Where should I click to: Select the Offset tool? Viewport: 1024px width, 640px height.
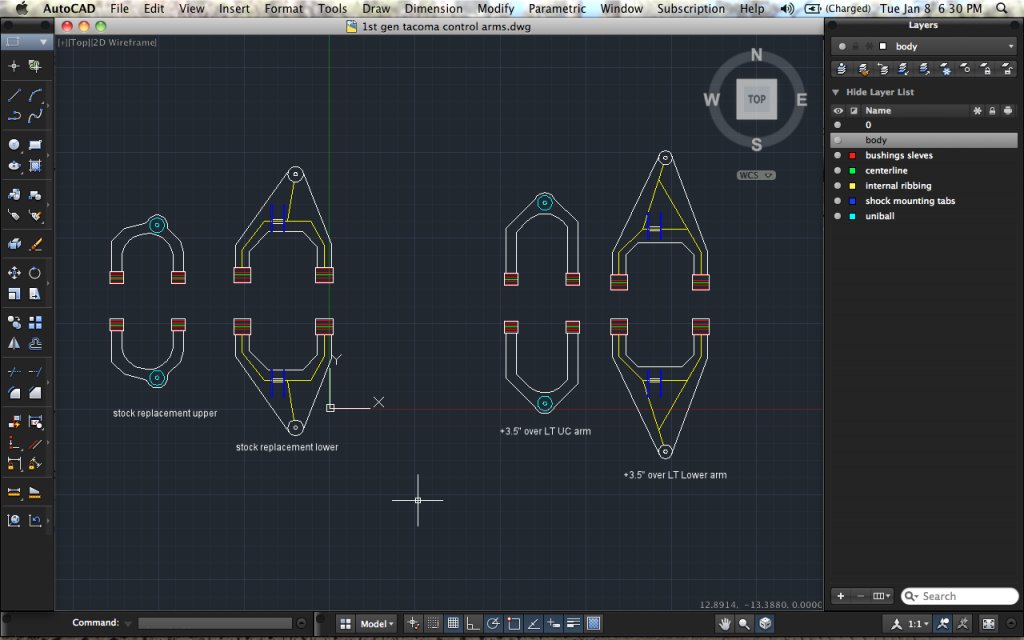pos(35,343)
